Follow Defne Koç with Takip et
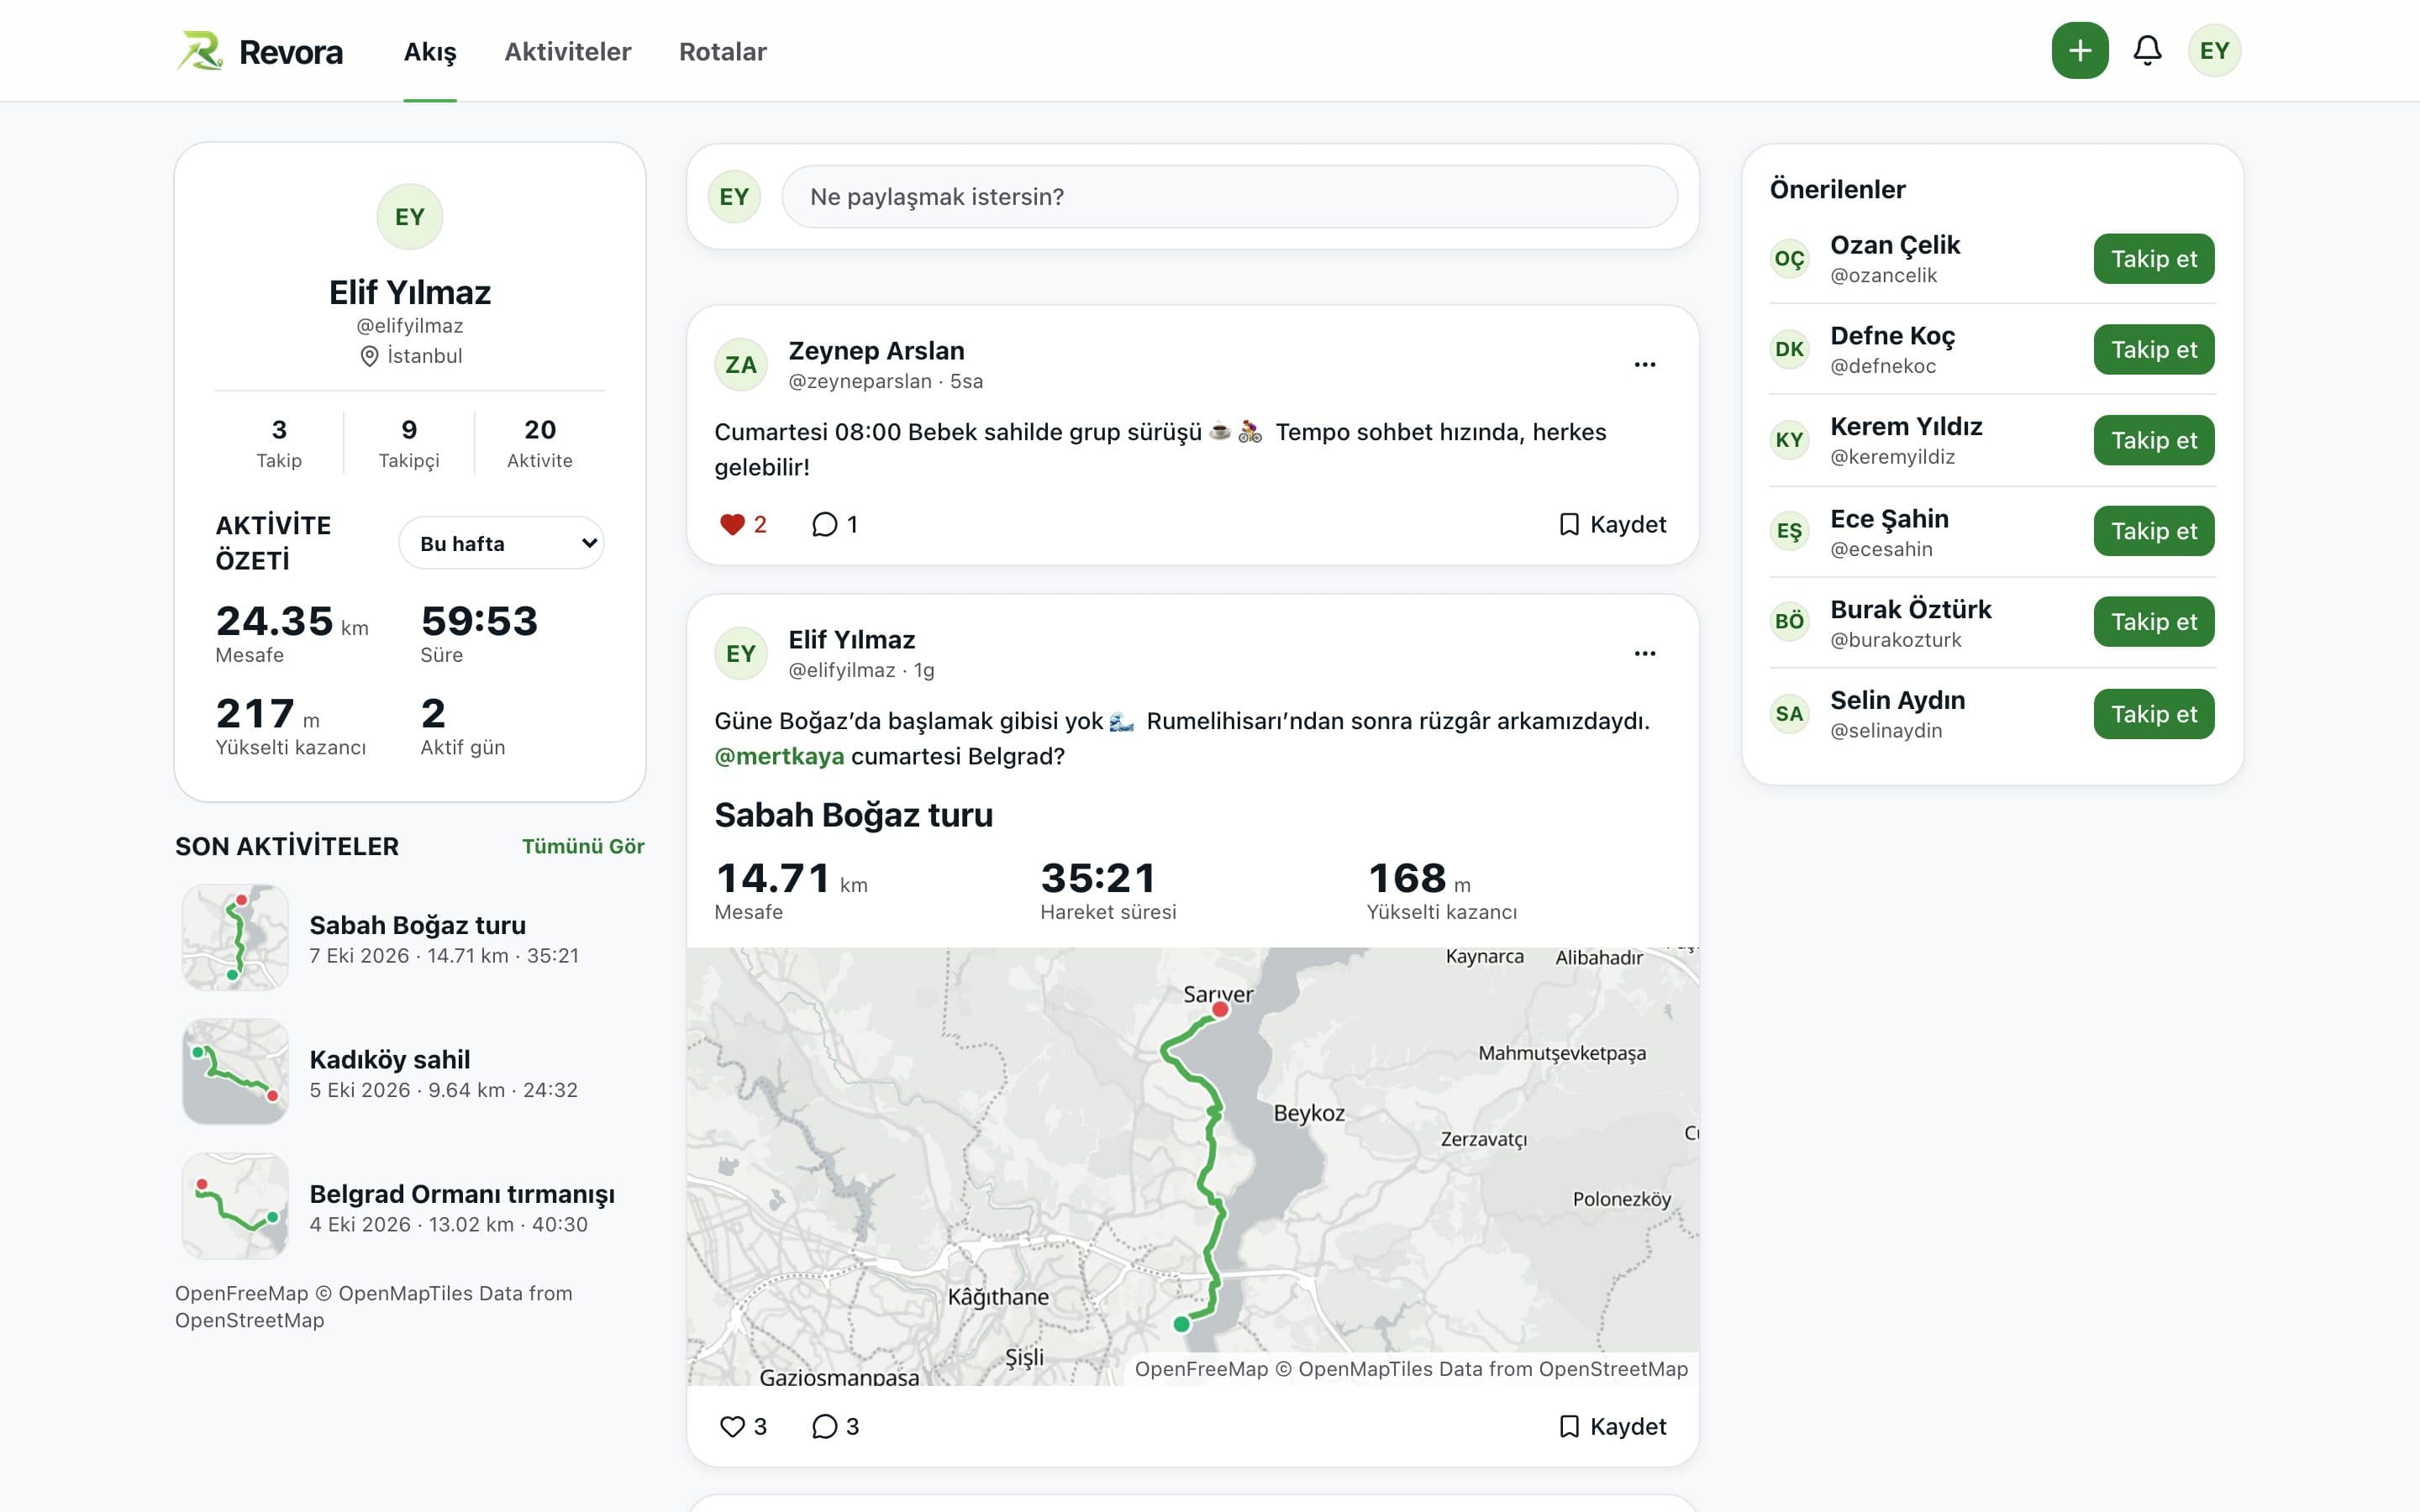 (x=2154, y=349)
